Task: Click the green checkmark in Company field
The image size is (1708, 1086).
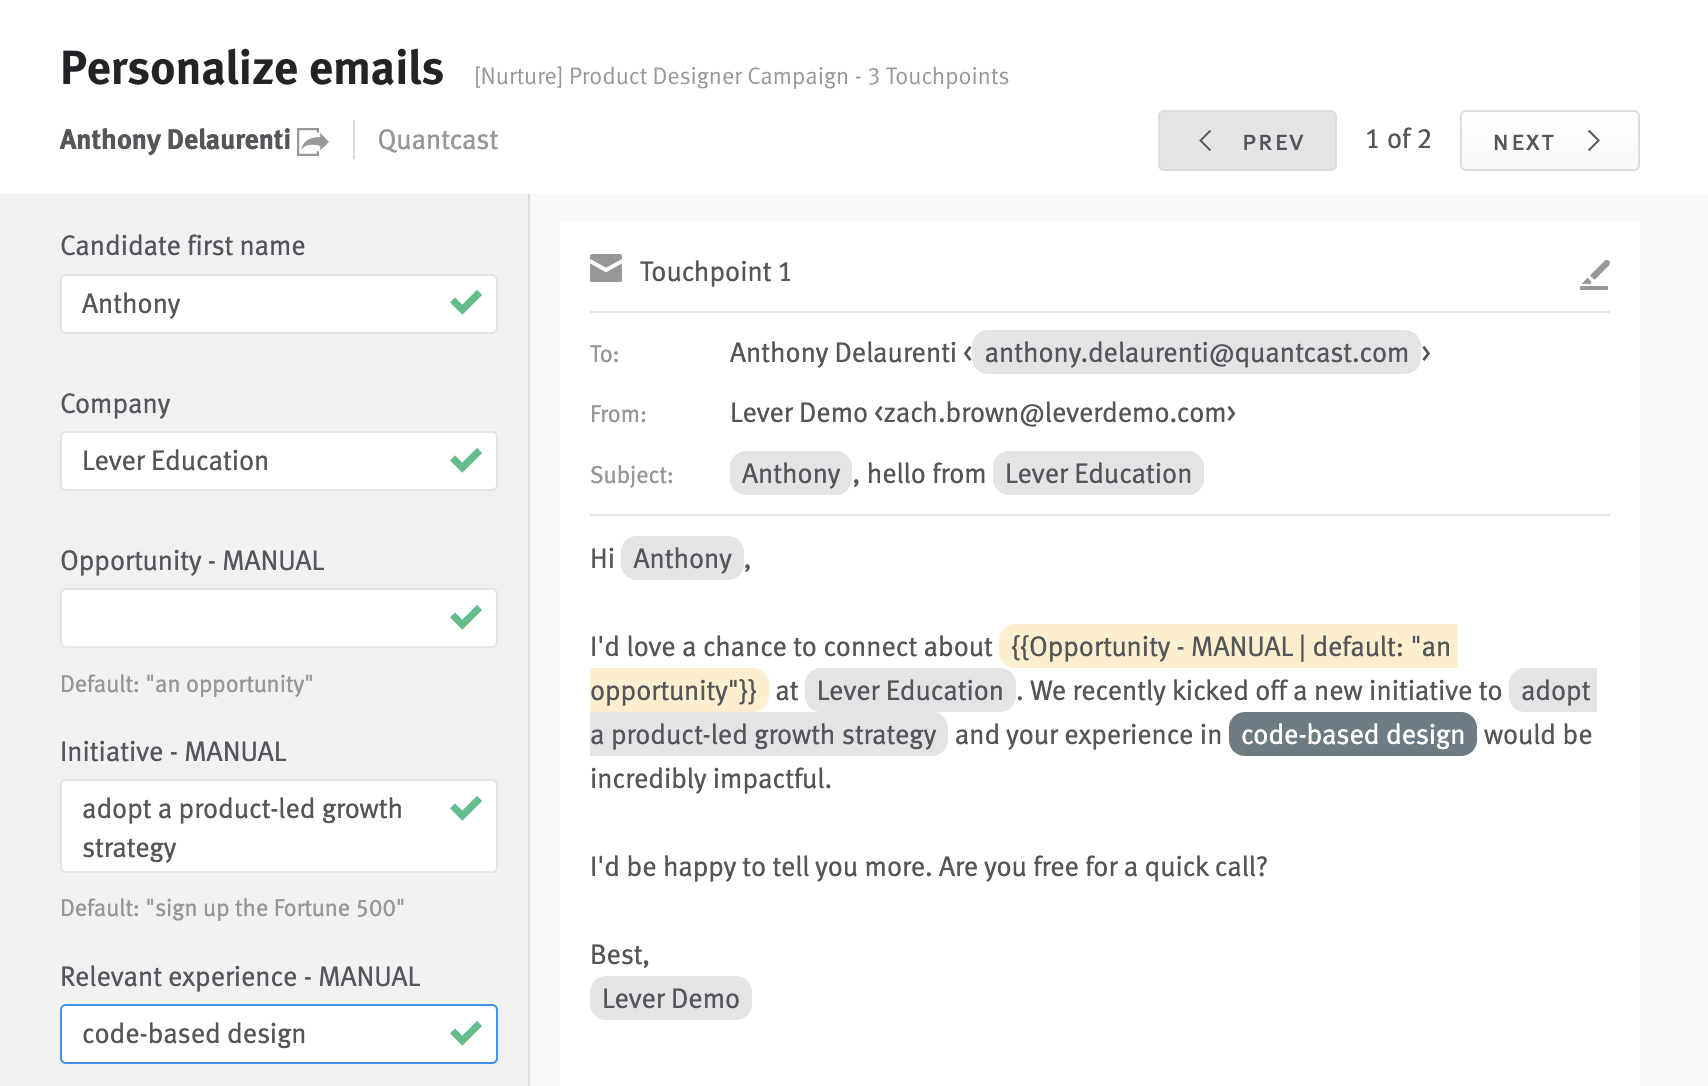Action: [466, 460]
